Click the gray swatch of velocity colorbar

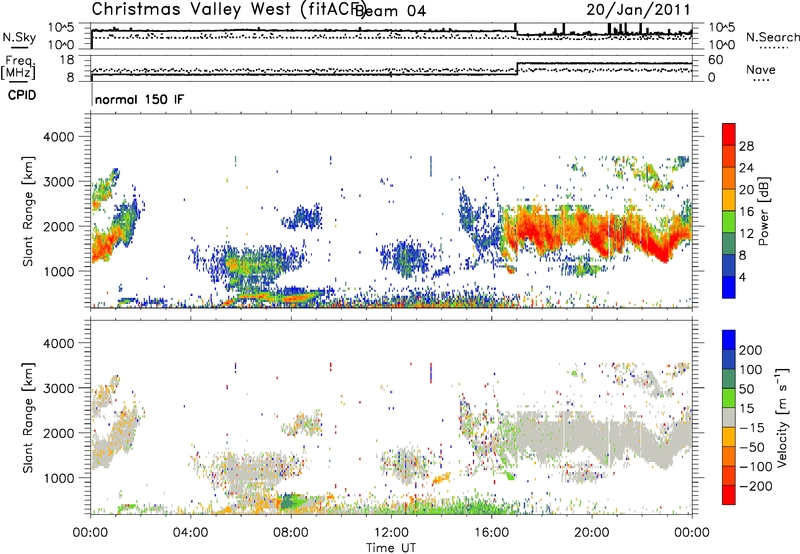pos(729,418)
